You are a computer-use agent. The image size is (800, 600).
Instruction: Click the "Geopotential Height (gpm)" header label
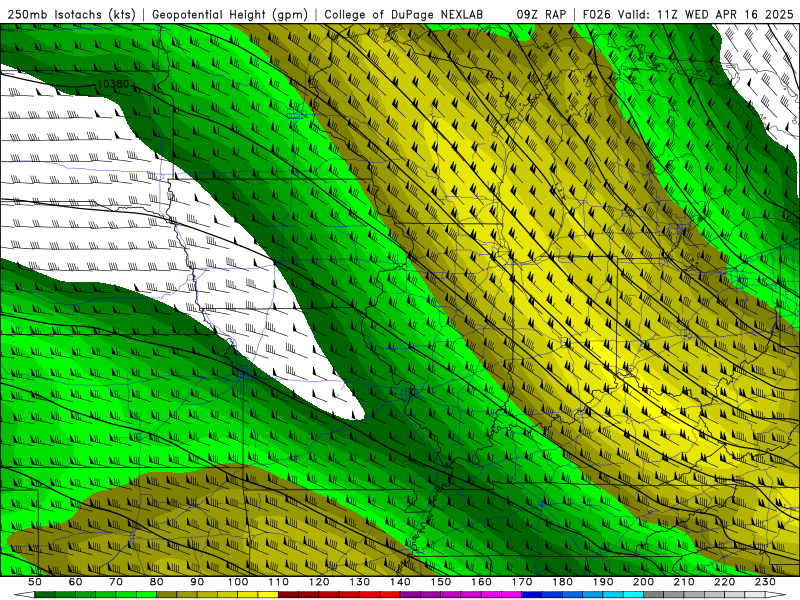230,15
